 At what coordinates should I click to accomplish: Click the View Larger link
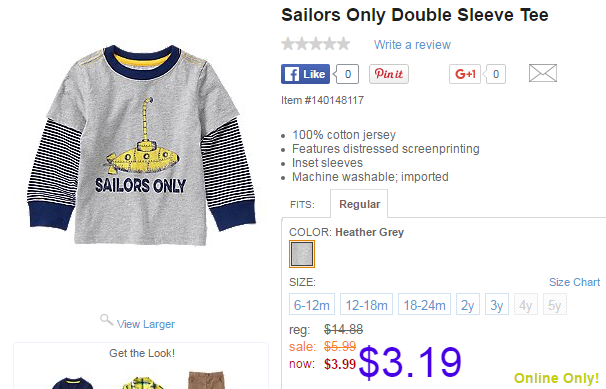point(146,324)
